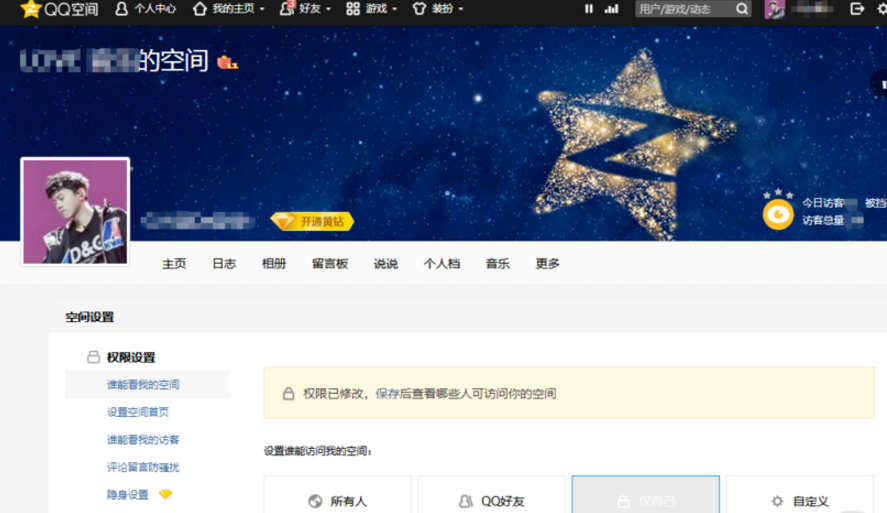Click the logout arrow icon

coord(857,9)
